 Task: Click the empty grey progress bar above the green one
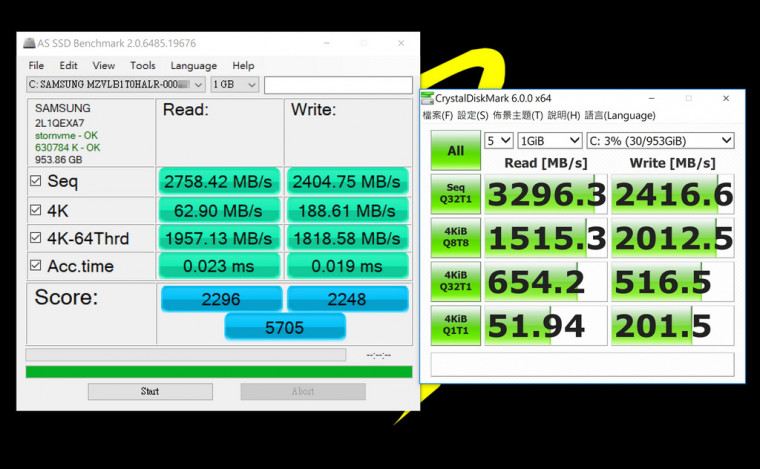pos(186,355)
